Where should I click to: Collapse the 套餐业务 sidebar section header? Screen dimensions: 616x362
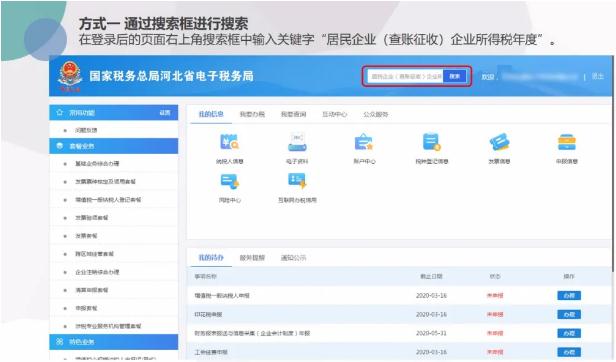pos(114,146)
